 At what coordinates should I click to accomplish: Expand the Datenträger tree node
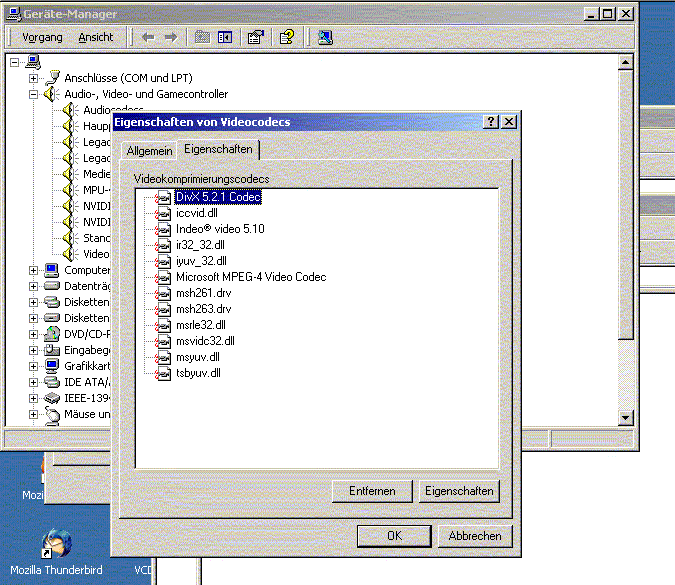point(33,286)
